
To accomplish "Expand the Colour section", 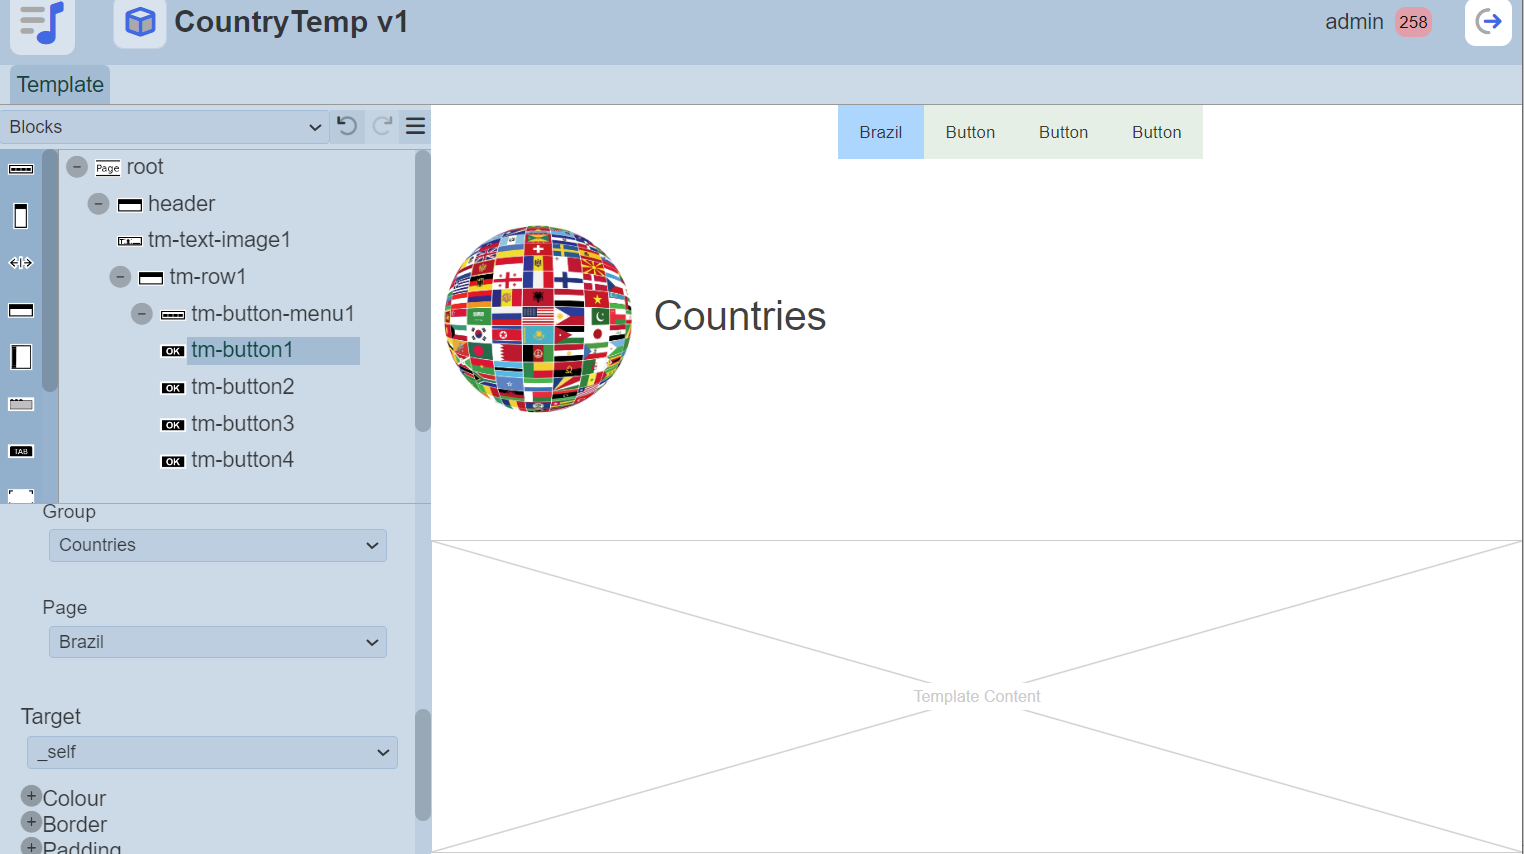I will pos(31,796).
